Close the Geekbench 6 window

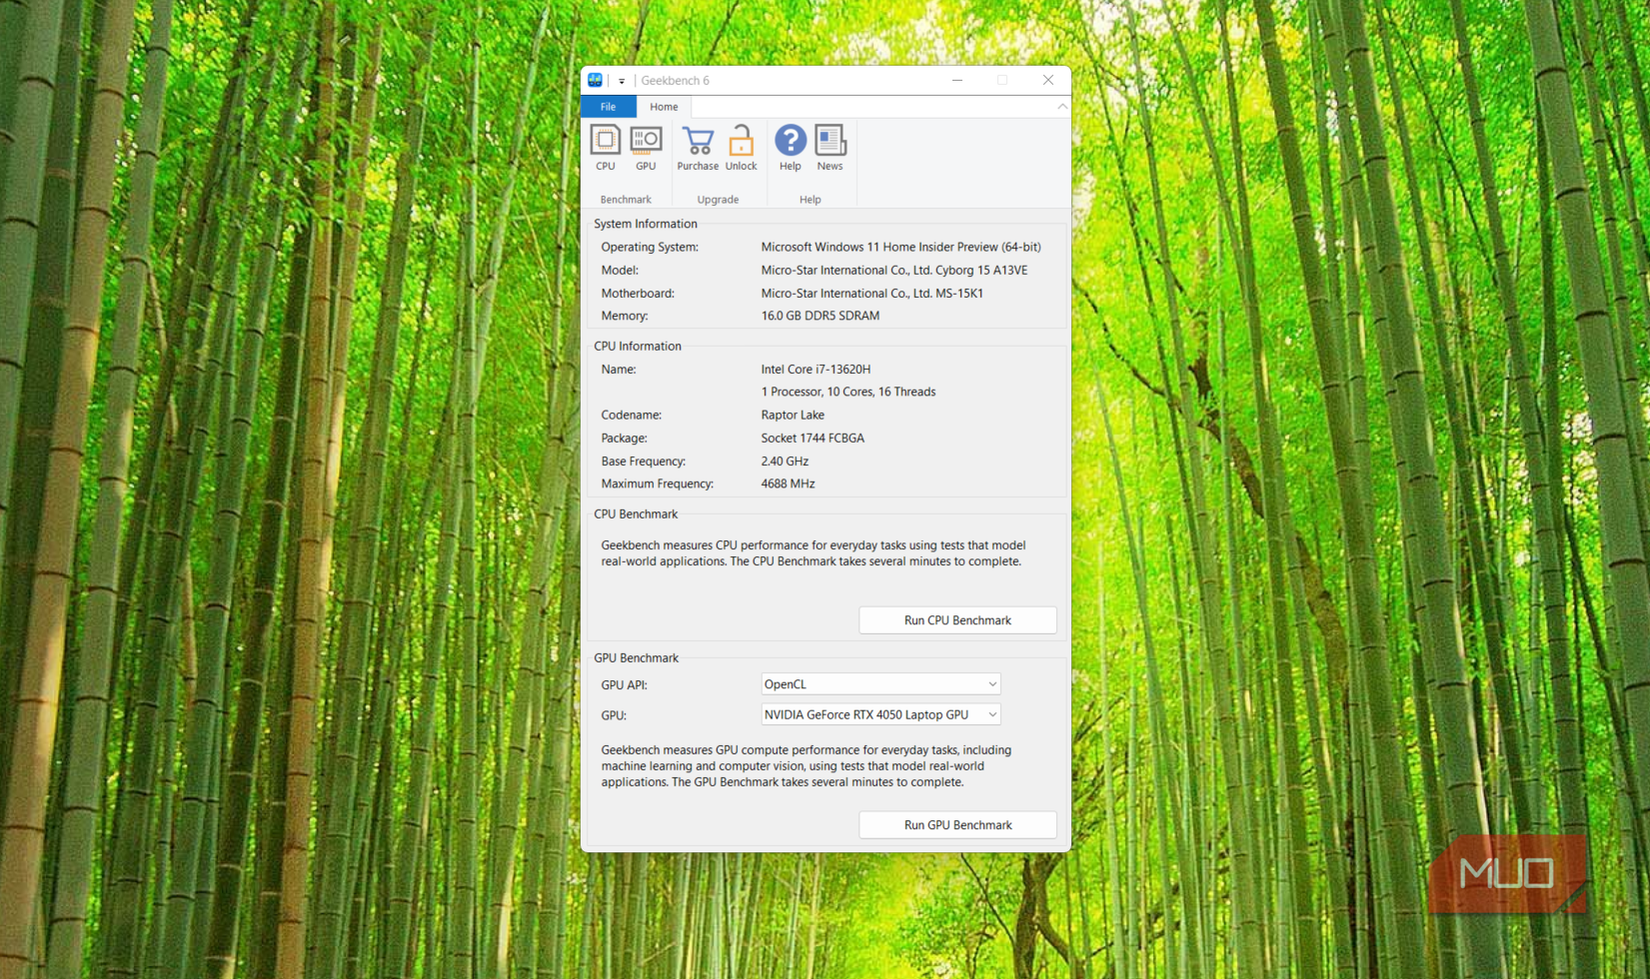(1048, 80)
